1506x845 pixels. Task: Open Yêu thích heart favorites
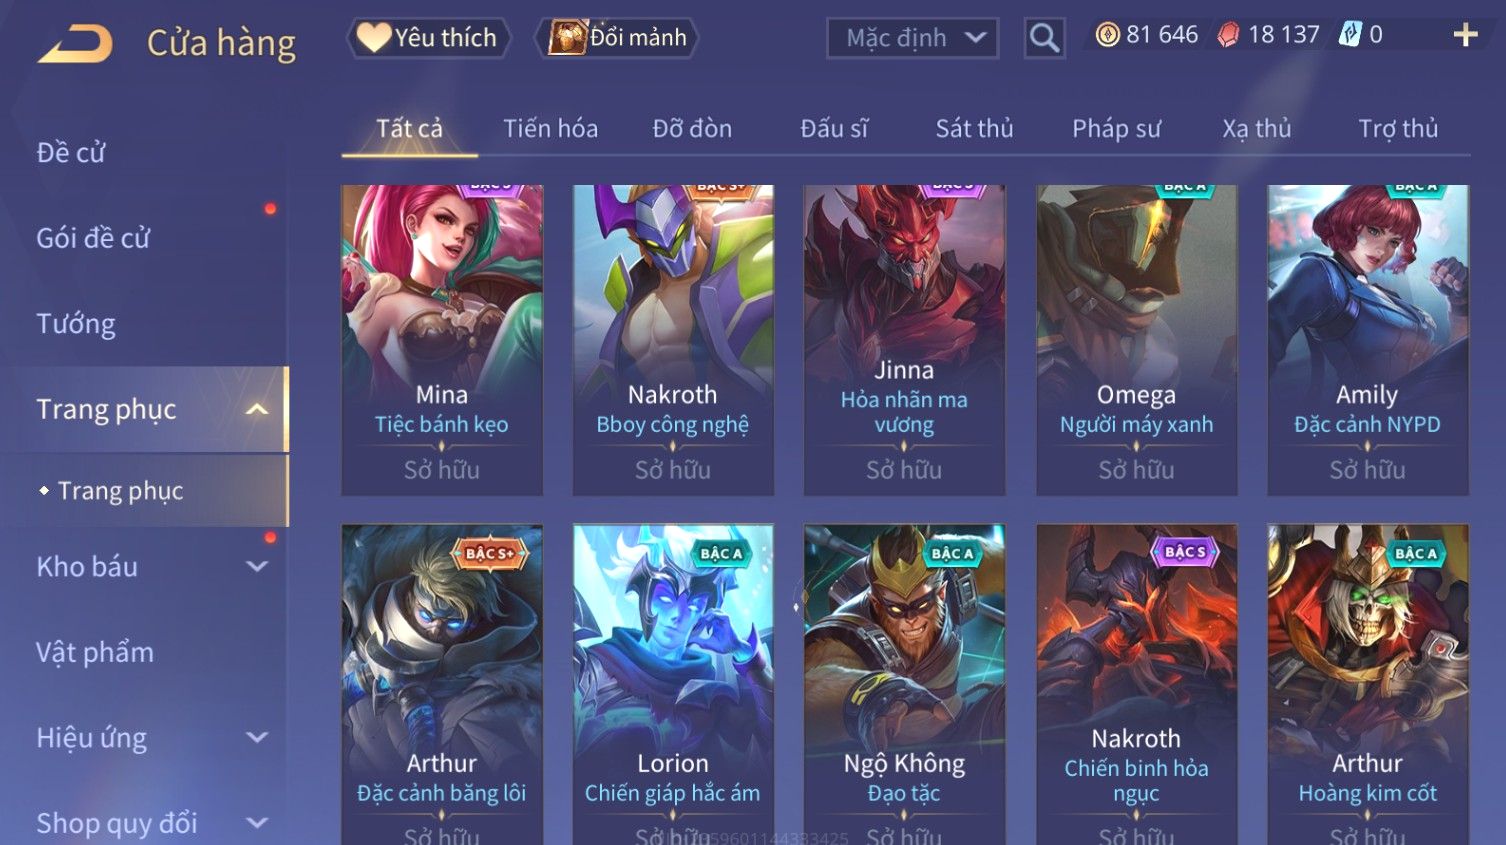(x=429, y=38)
